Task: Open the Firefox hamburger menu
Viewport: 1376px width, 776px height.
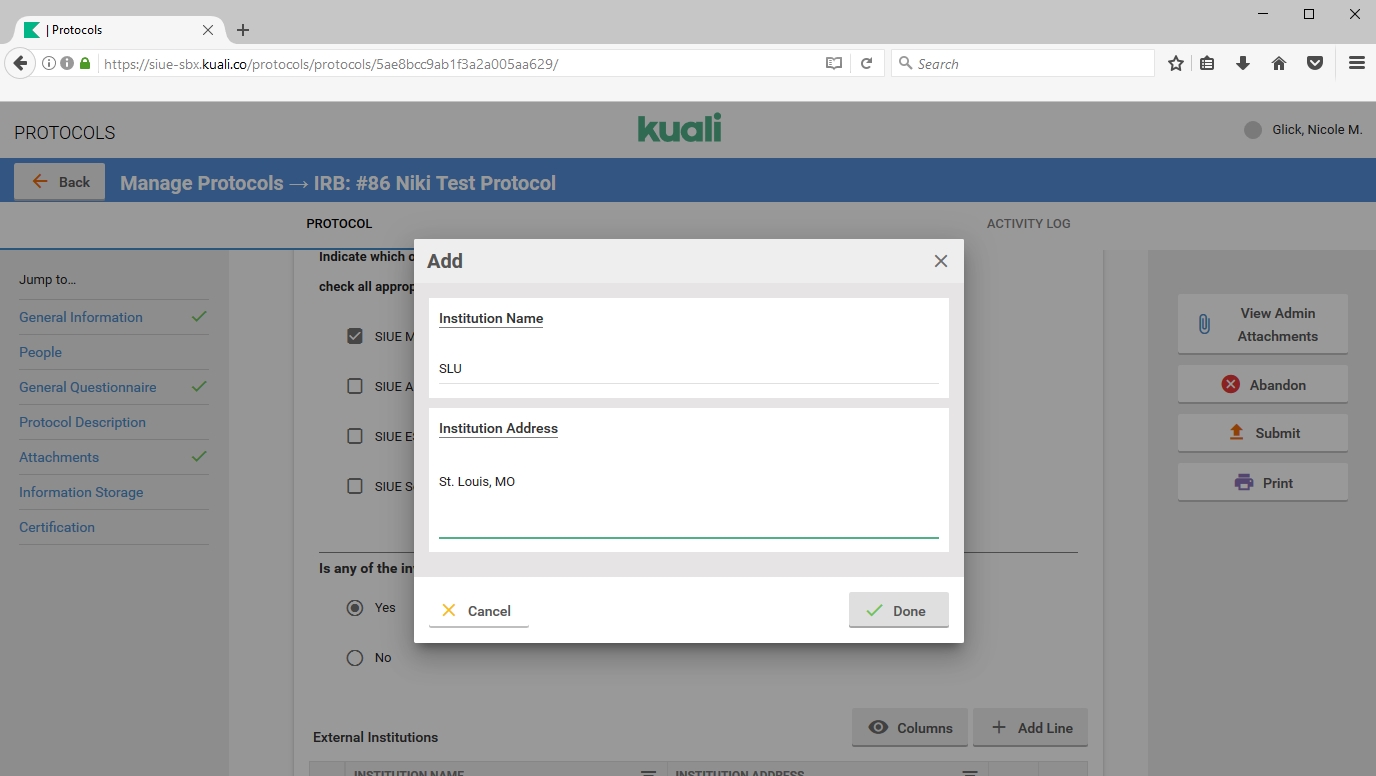Action: tap(1356, 63)
